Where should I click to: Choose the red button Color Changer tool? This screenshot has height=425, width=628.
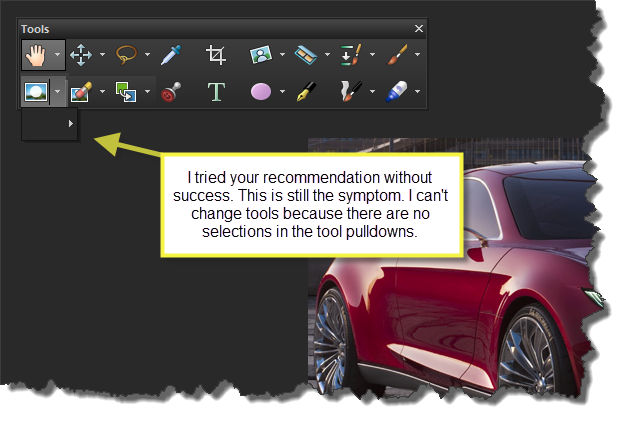(x=171, y=92)
